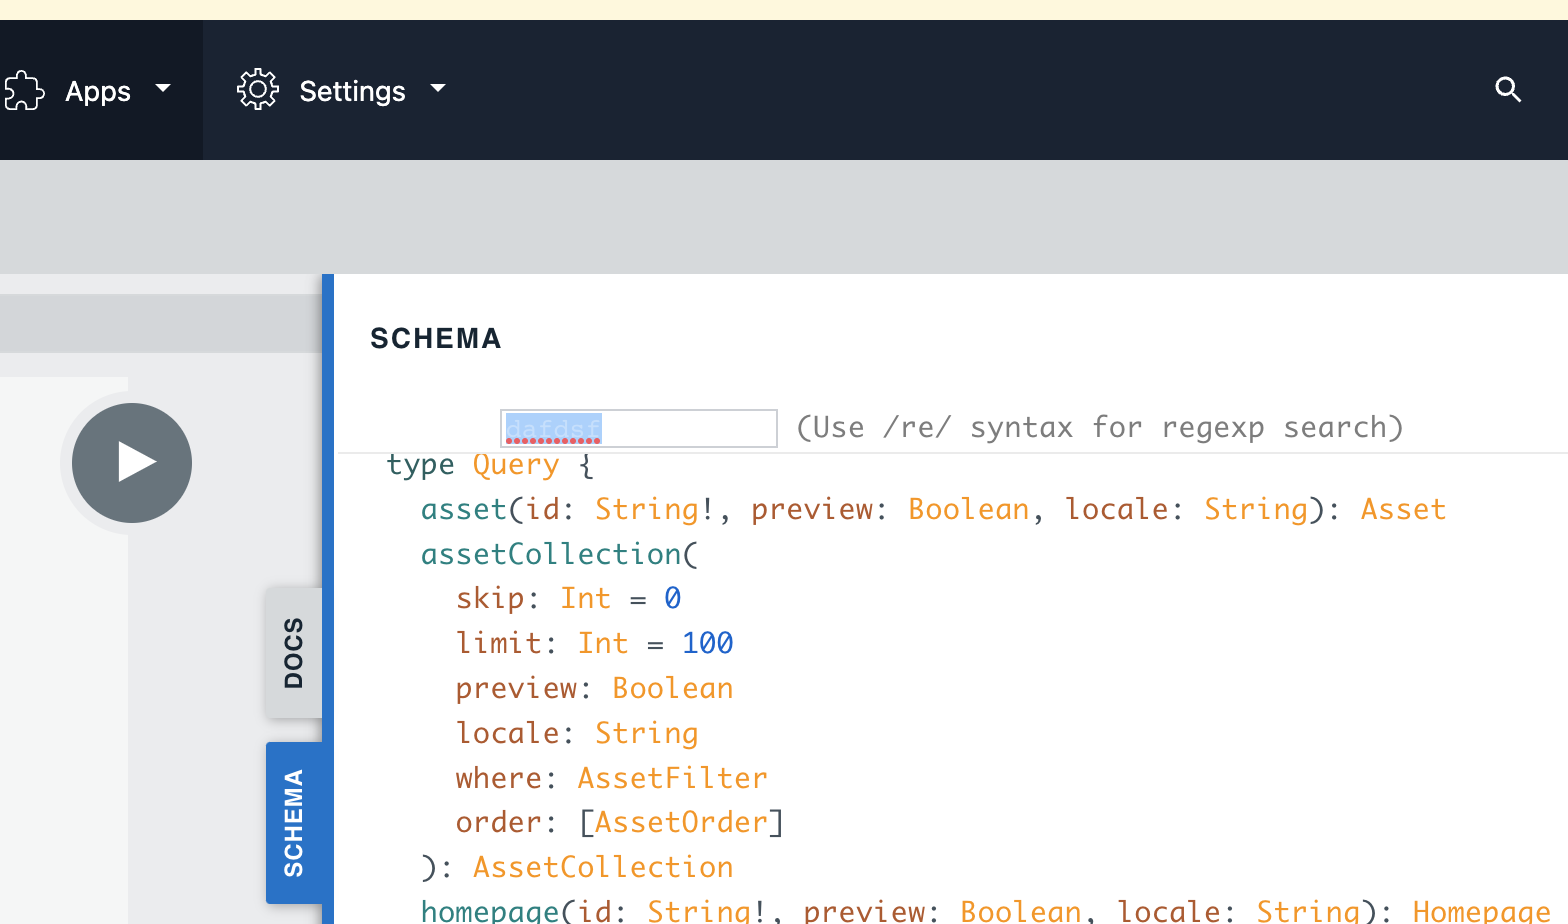
Task: Click the limit default value 100
Action: [x=708, y=644]
